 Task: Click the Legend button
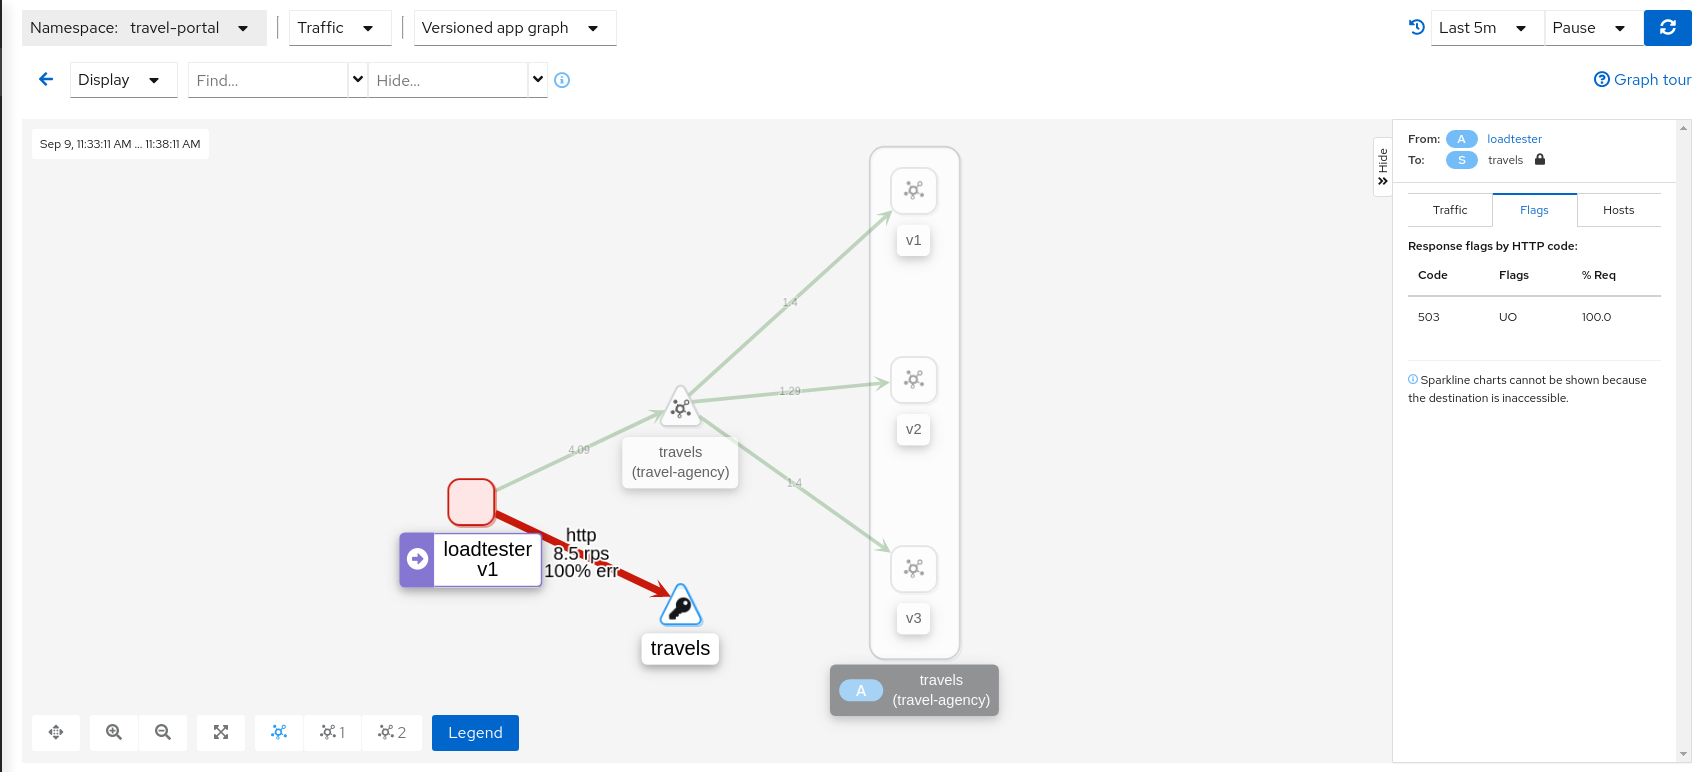click(475, 732)
